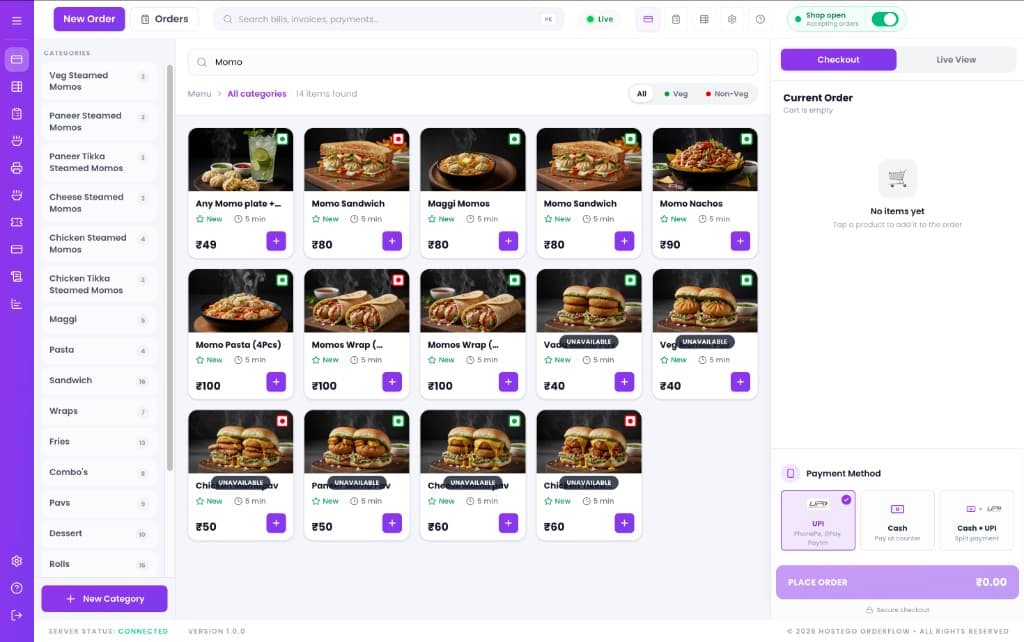Open the Maggi category
Viewport: 1024px width, 642px height.
[99, 319]
